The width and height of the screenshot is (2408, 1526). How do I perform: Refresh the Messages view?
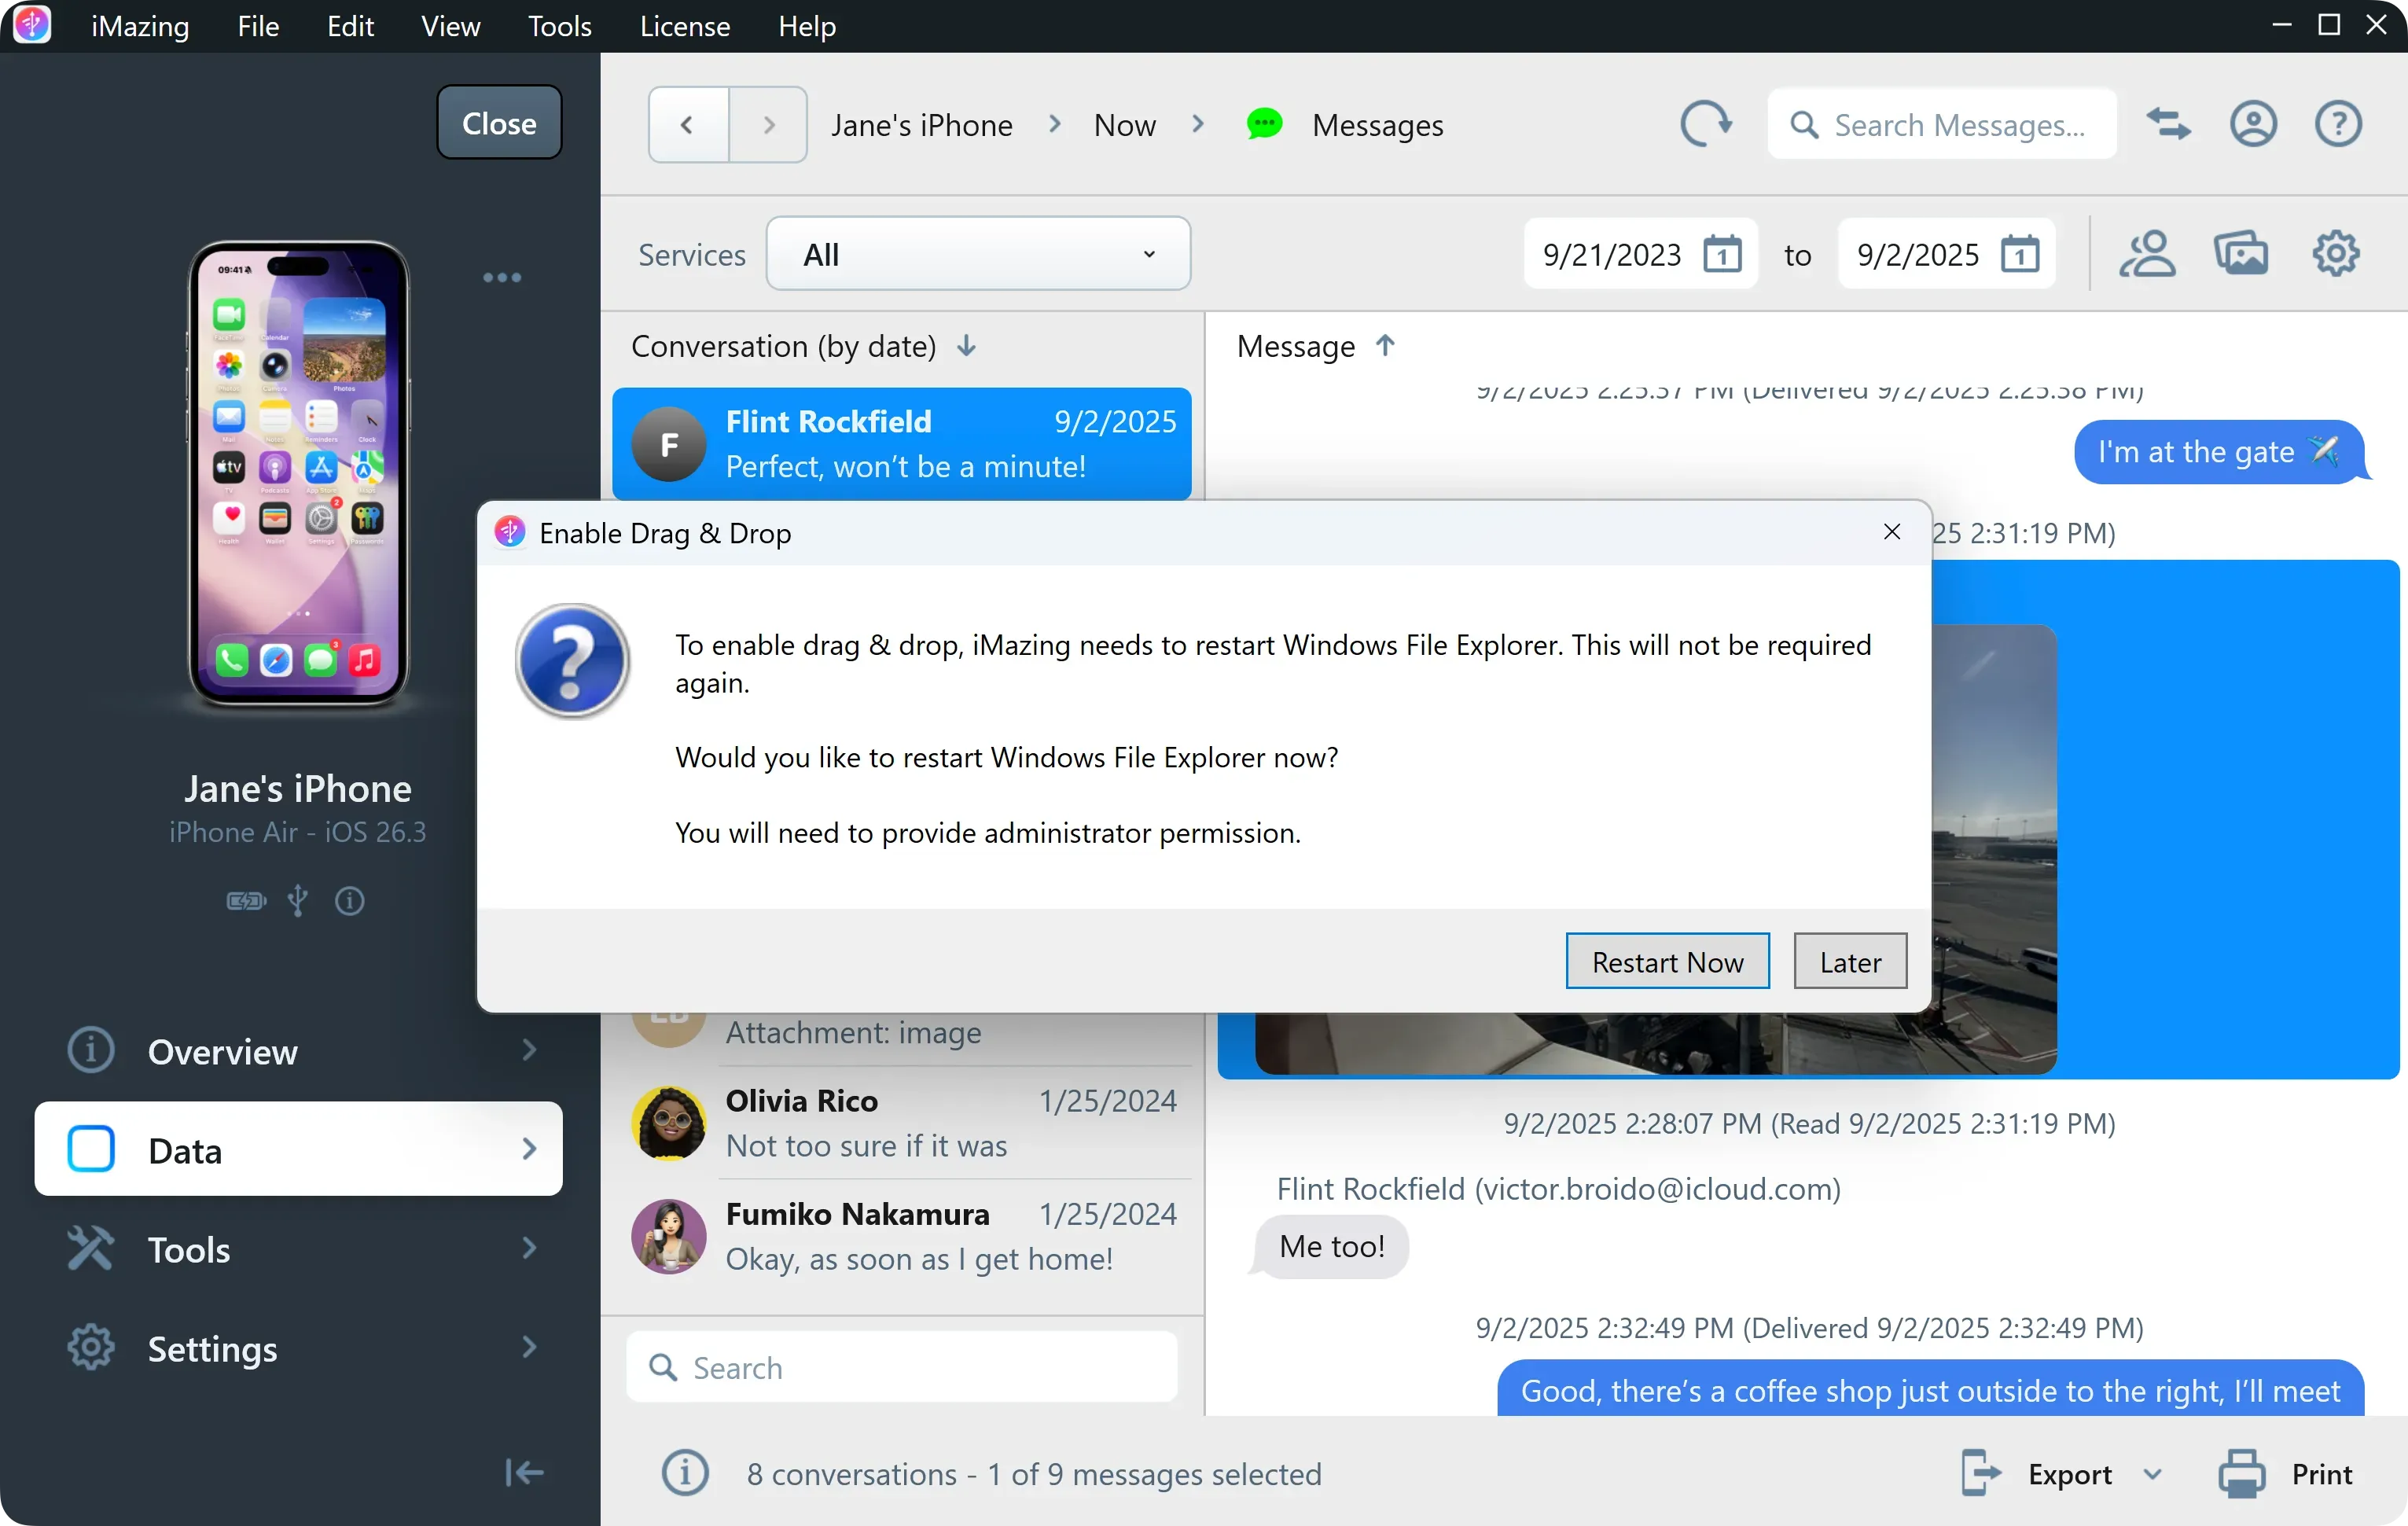(x=1707, y=123)
